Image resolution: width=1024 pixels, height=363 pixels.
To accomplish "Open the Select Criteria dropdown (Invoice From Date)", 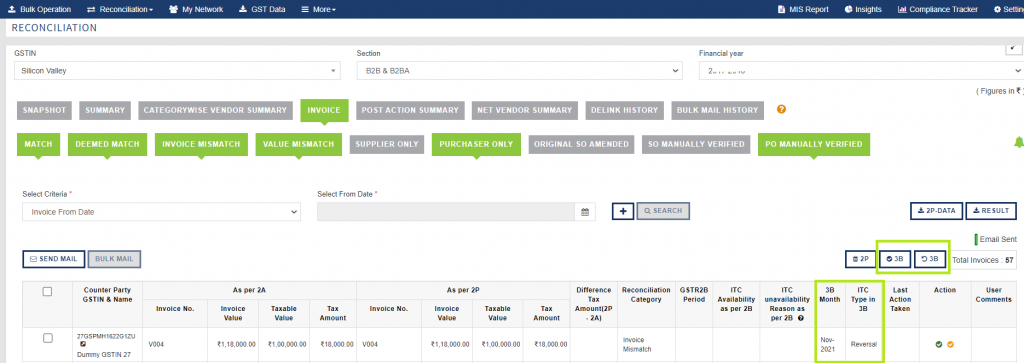I will [161, 212].
